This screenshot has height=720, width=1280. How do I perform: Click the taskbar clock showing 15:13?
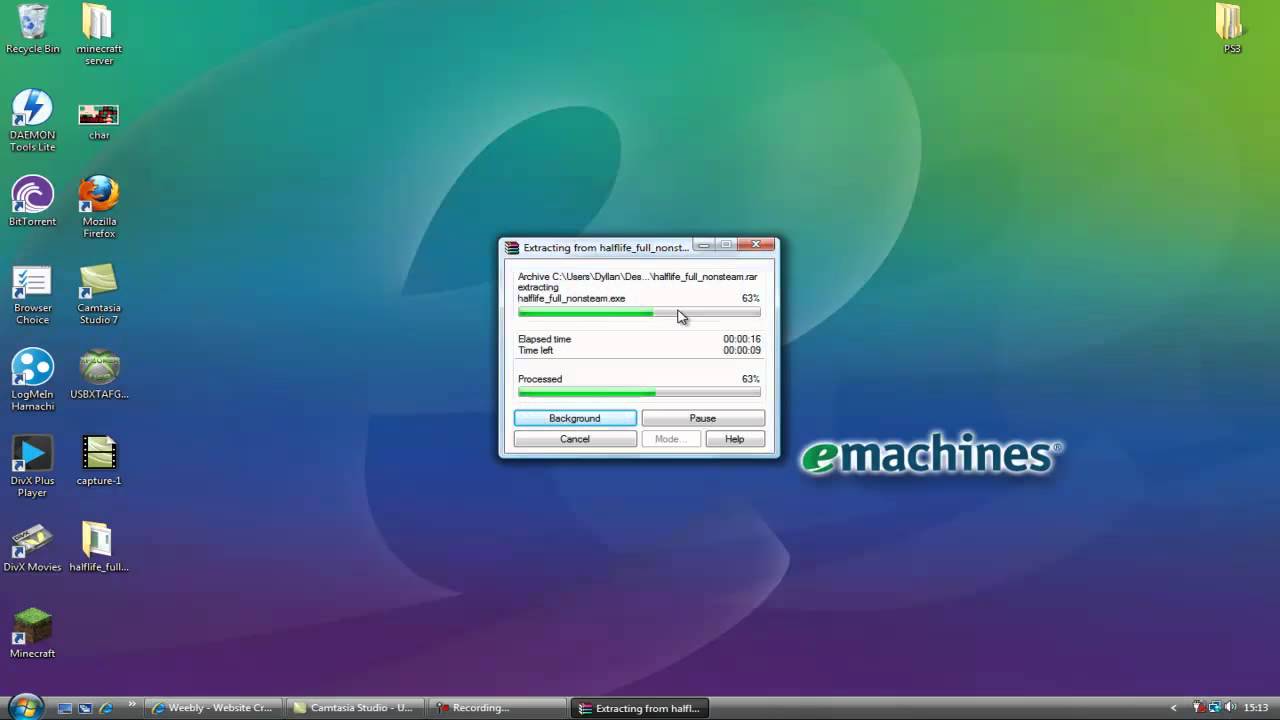pos(1256,708)
